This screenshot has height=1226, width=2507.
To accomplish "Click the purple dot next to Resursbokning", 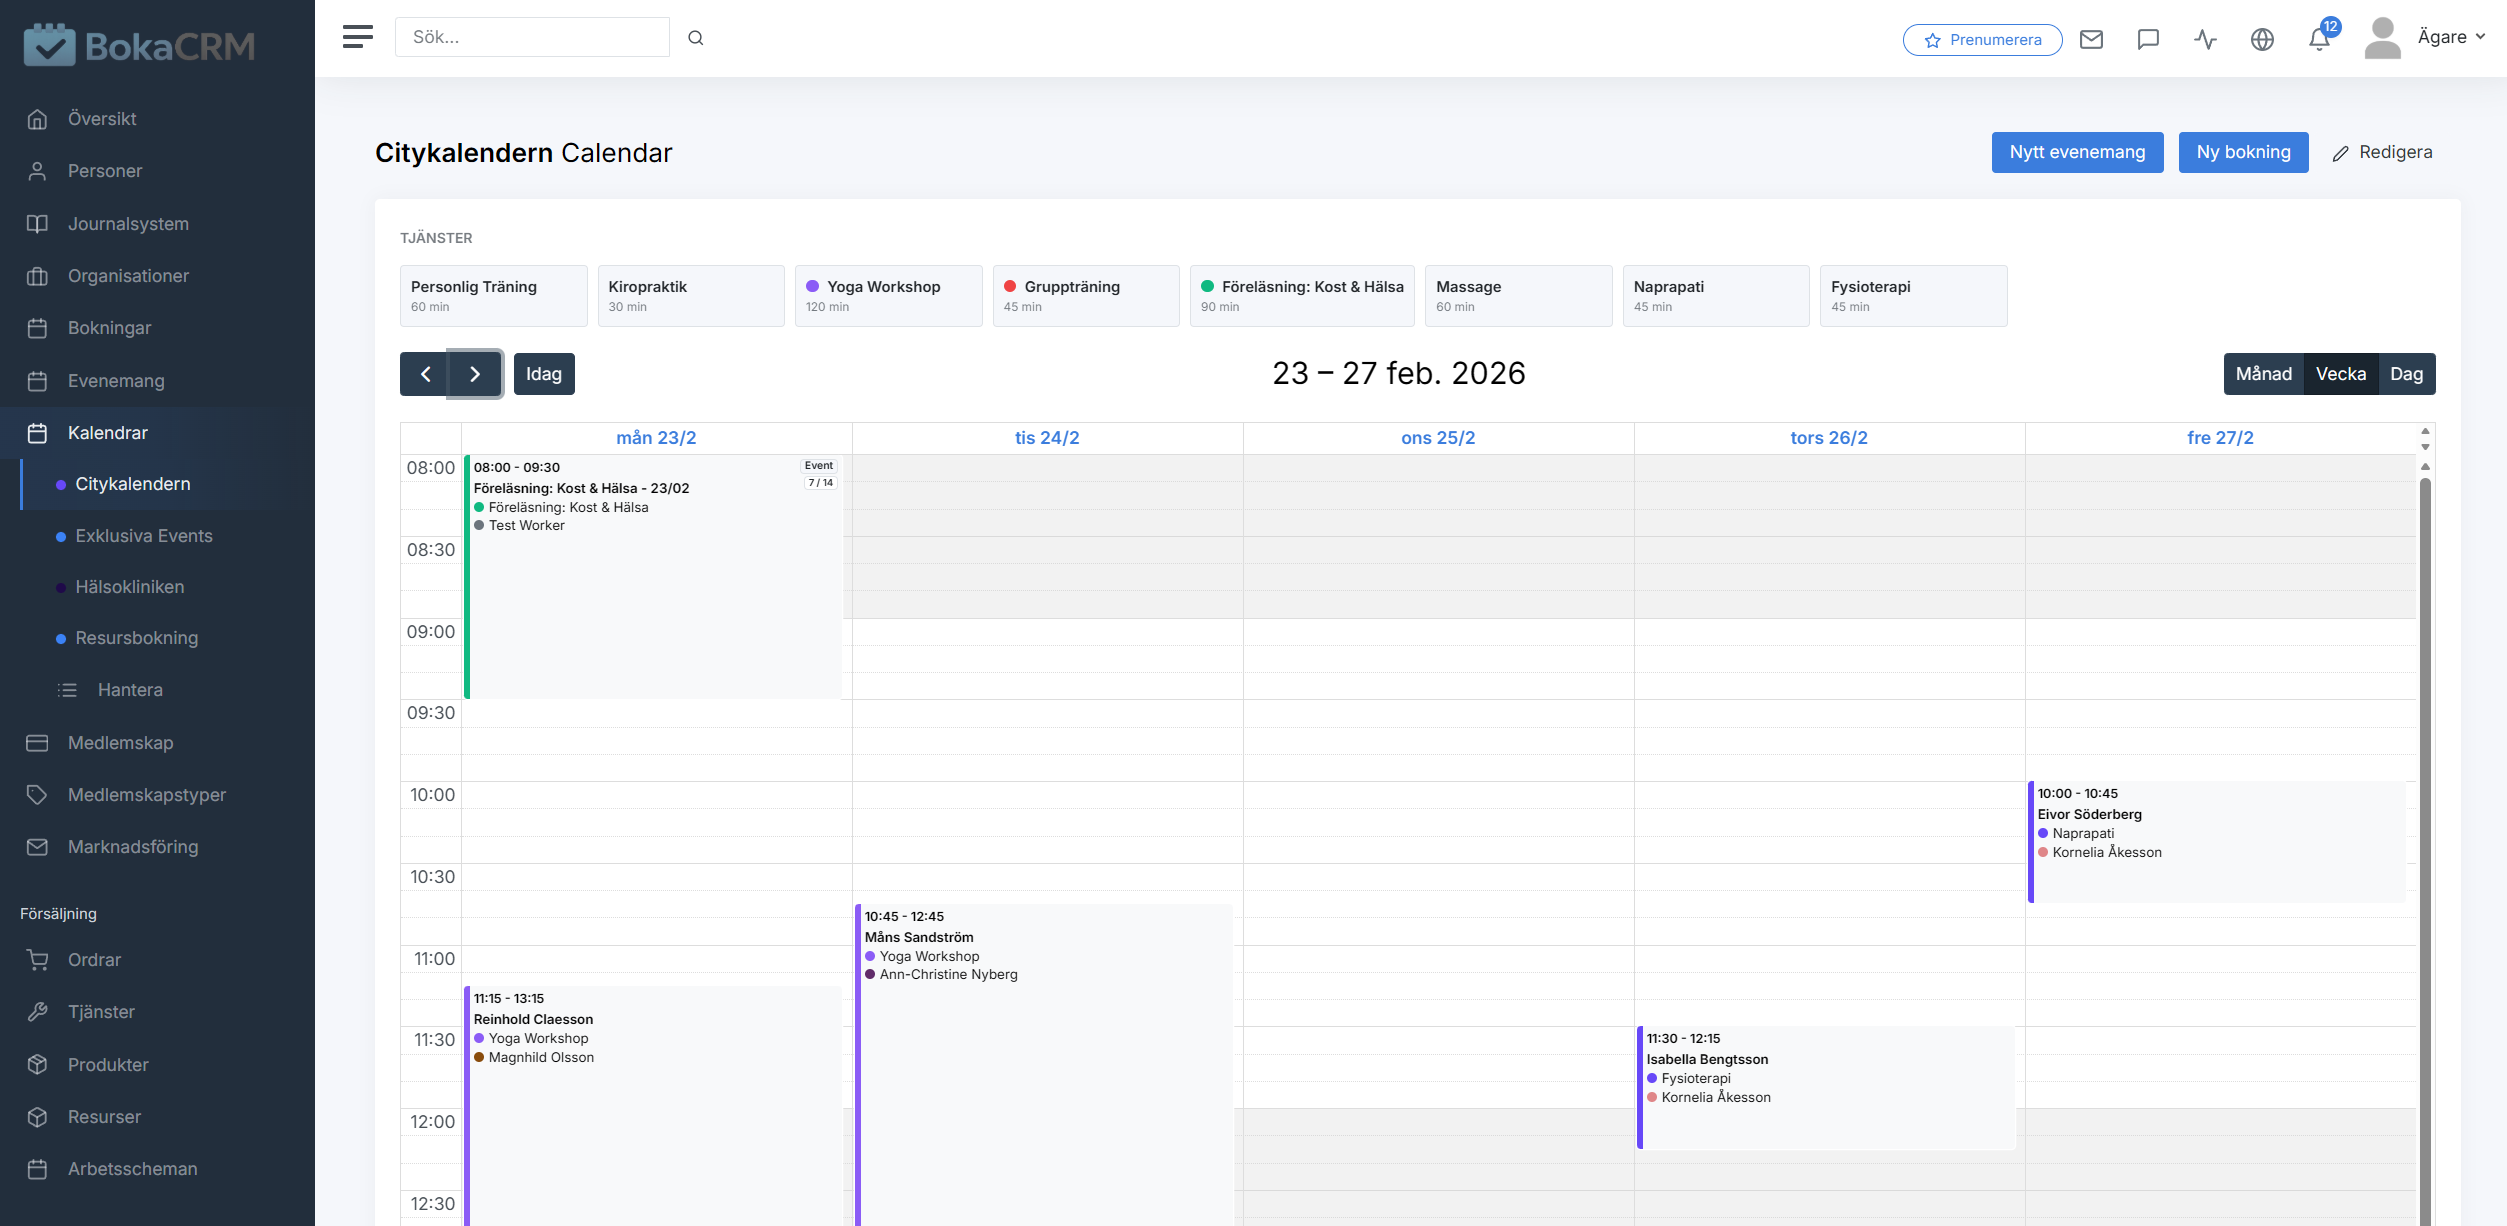I will 62,638.
